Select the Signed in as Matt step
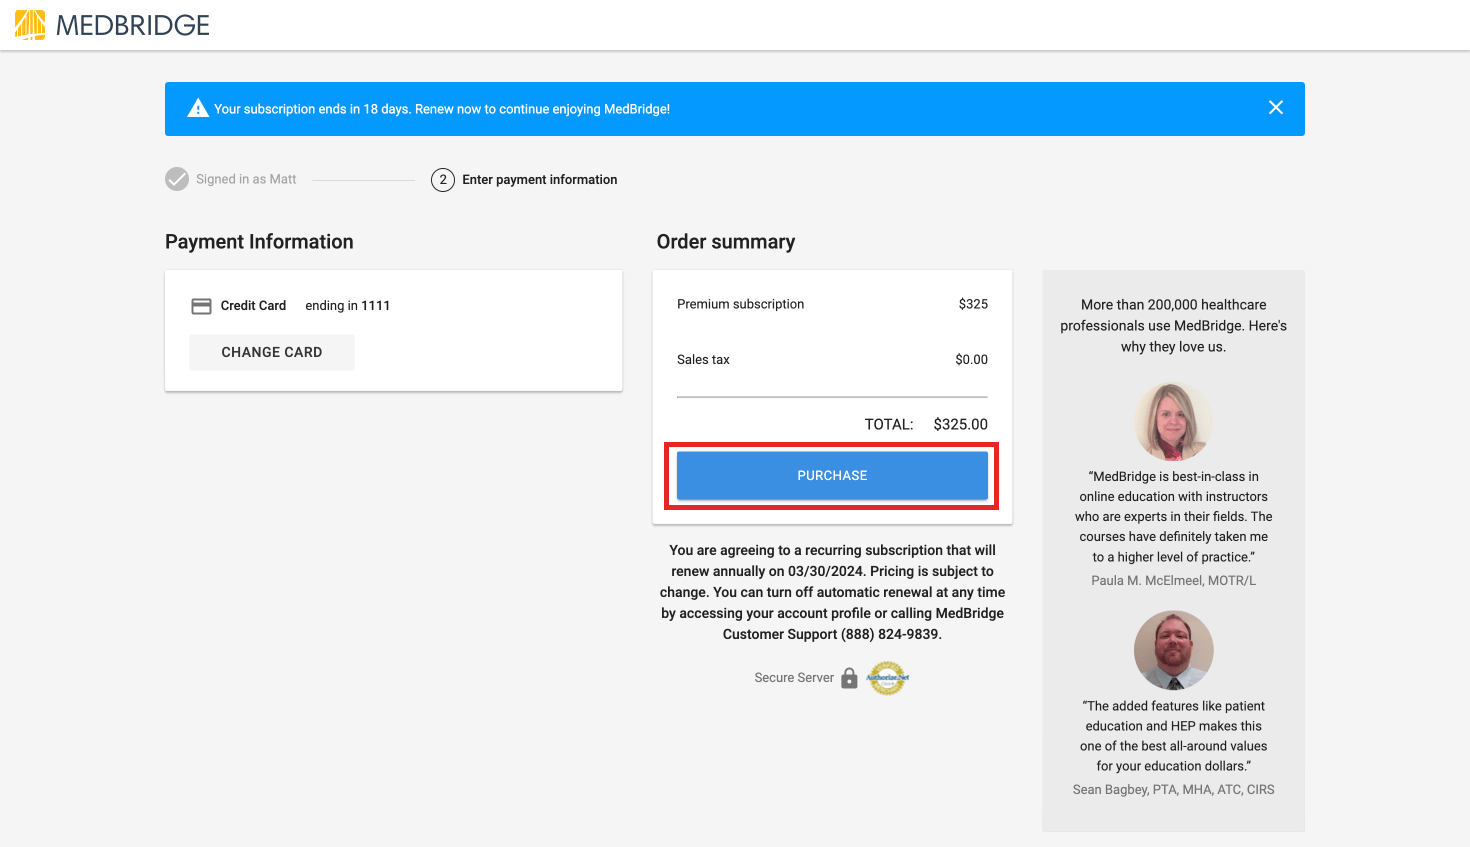The height and width of the screenshot is (847, 1470). point(247,179)
